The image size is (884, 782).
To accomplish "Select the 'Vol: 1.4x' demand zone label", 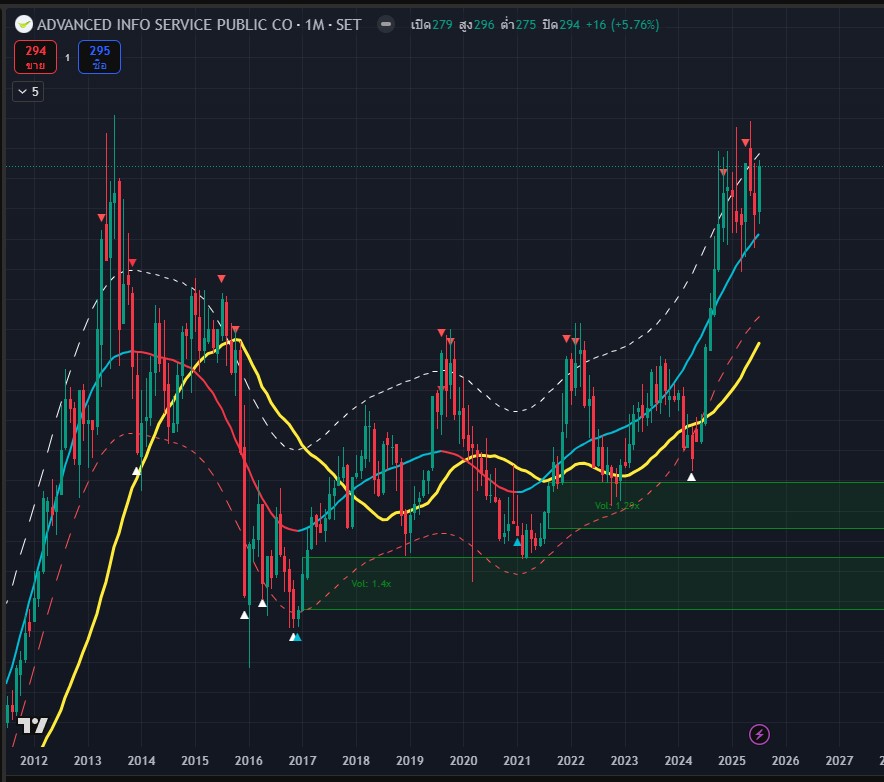I will click(x=371, y=584).
